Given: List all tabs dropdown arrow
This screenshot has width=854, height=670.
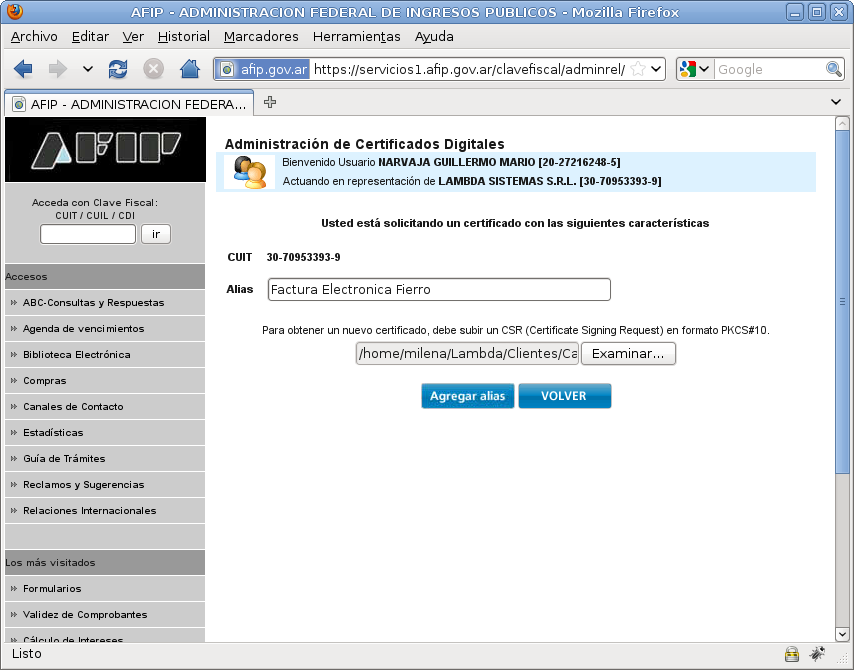Looking at the screenshot, I should pos(836,102).
